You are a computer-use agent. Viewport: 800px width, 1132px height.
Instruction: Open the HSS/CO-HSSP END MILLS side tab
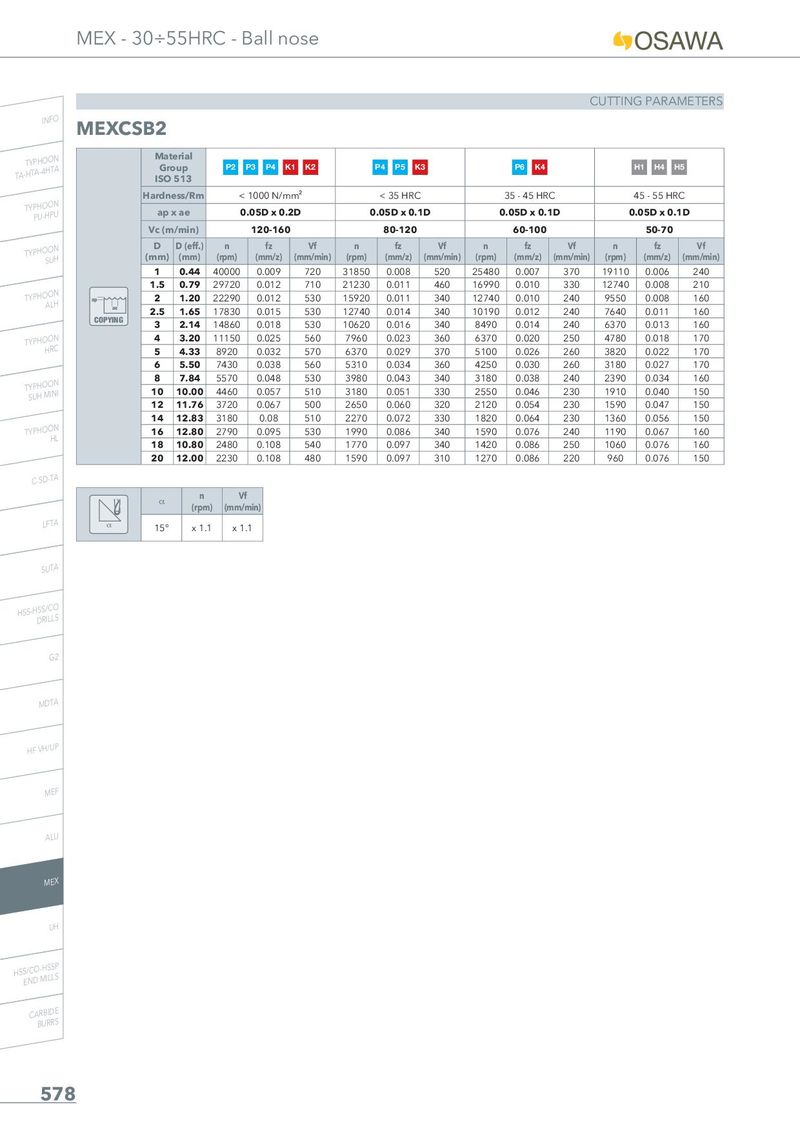coord(32,974)
